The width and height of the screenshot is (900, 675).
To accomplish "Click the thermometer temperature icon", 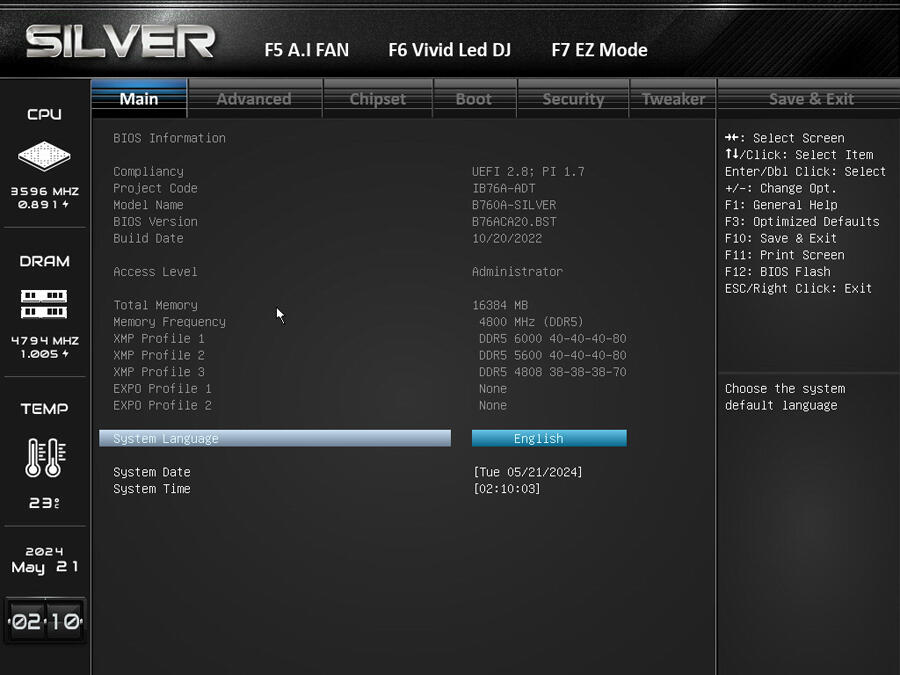I will pyautogui.click(x=45, y=457).
